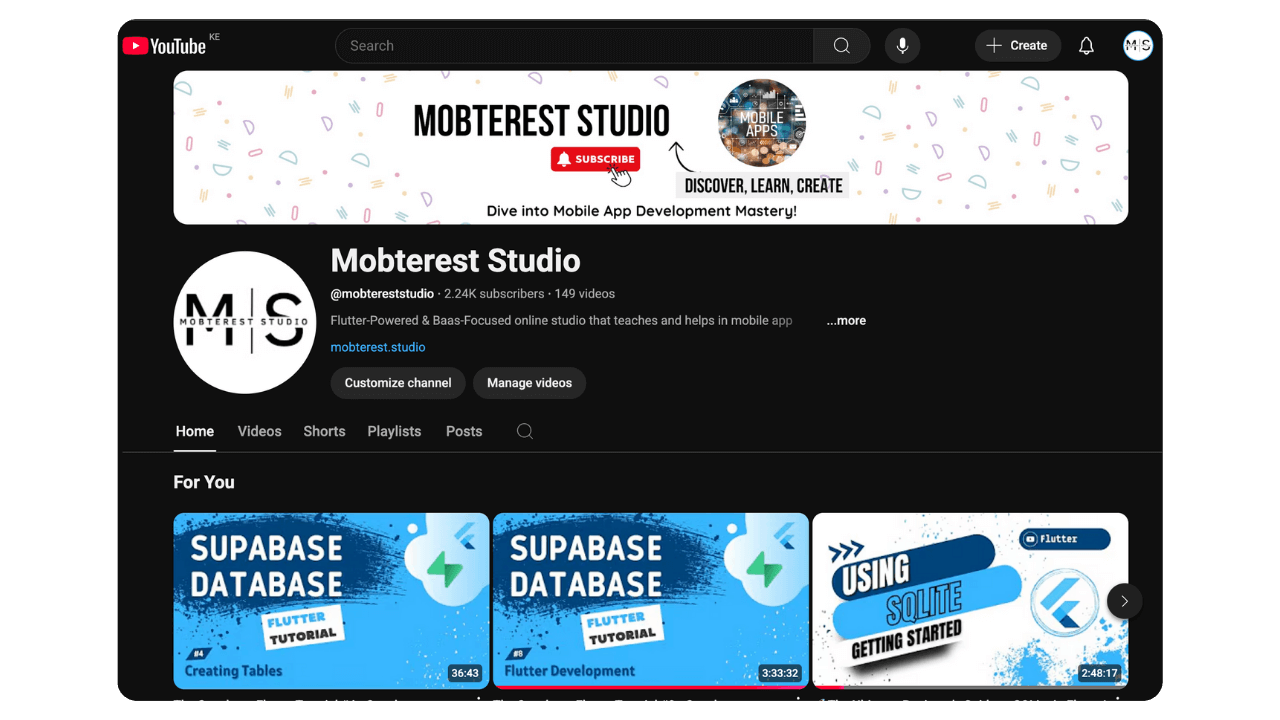Screen dimensions: 1280x720
Task: Click the channel banner image
Action: pyautogui.click(x=651, y=147)
